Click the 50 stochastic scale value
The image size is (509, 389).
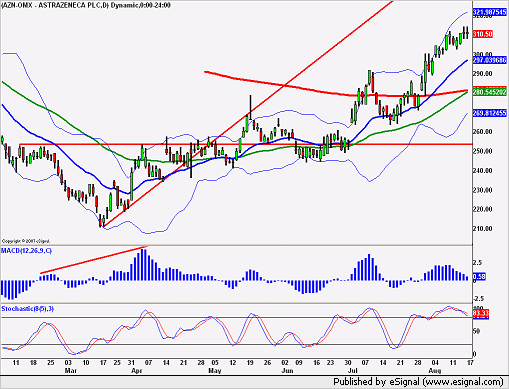point(477,331)
